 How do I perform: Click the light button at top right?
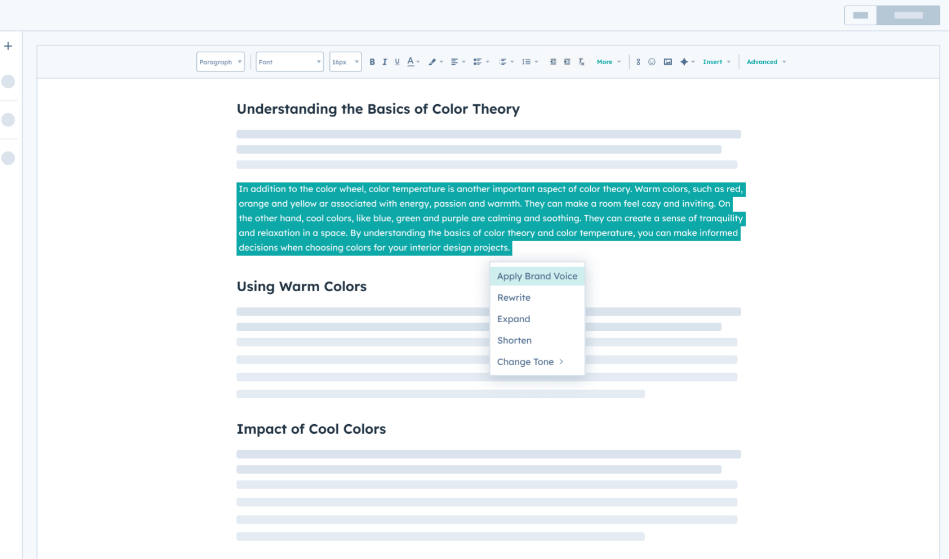pyautogui.click(x=861, y=15)
